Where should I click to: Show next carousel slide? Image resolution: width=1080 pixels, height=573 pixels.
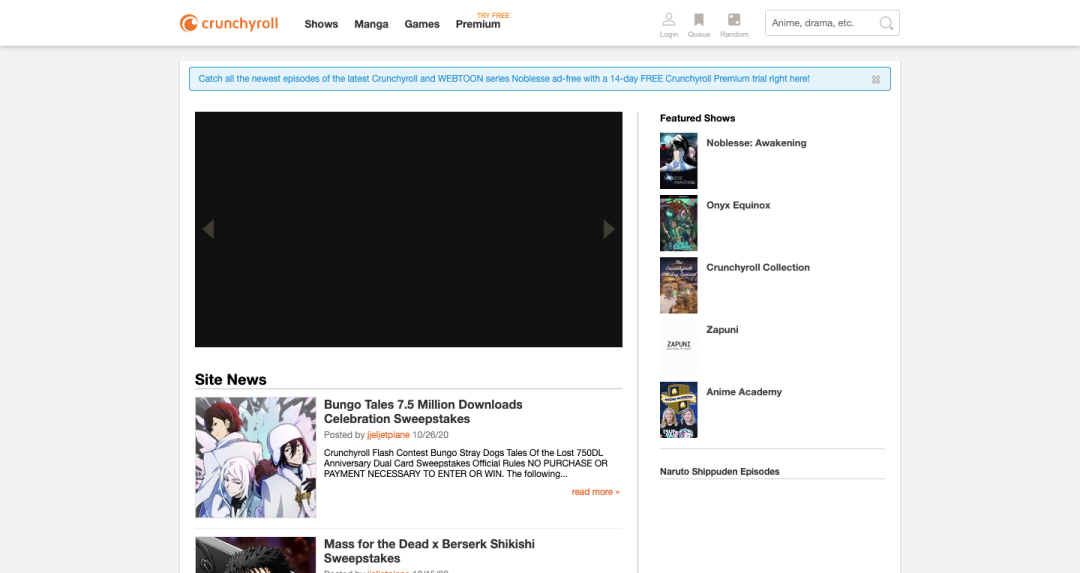pyautogui.click(x=609, y=229)
